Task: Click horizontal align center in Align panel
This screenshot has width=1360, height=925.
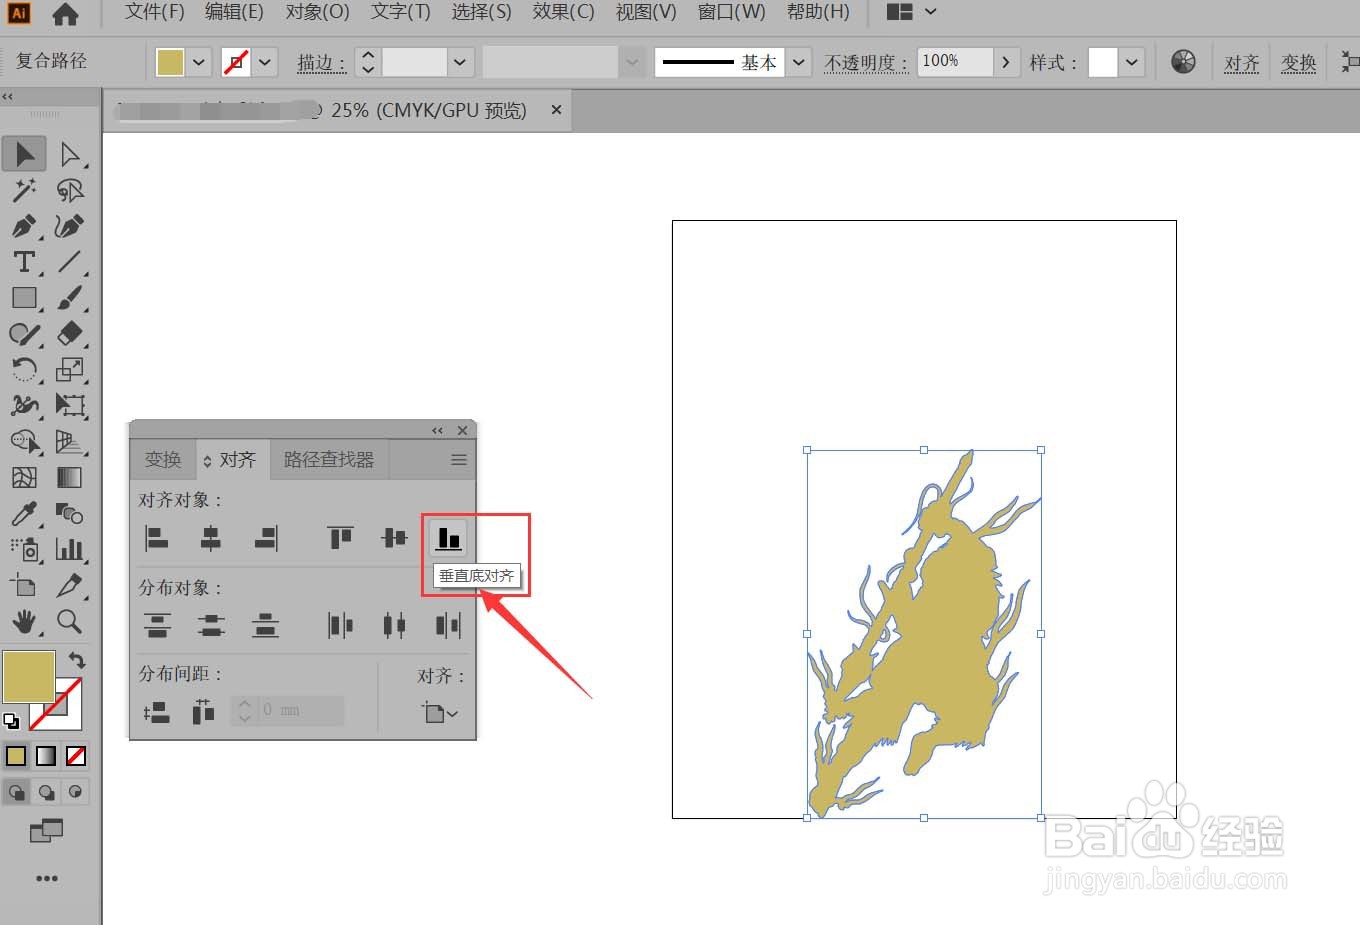Action: pos(210,539)
